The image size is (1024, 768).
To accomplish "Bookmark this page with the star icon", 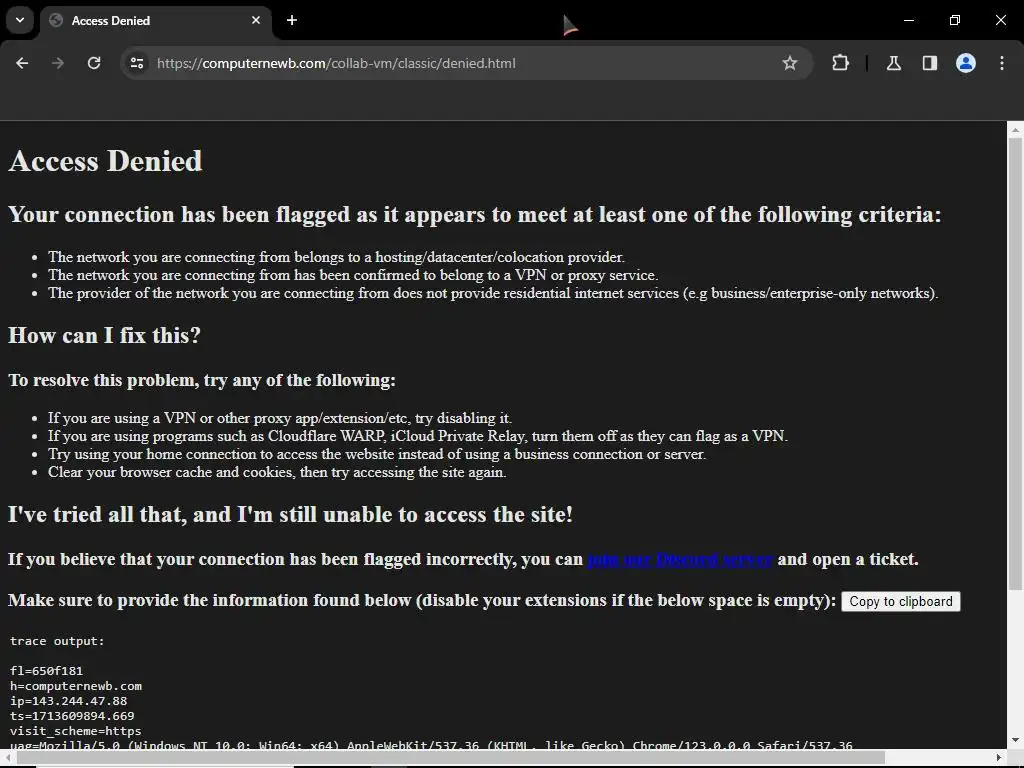I will (790, 63).
